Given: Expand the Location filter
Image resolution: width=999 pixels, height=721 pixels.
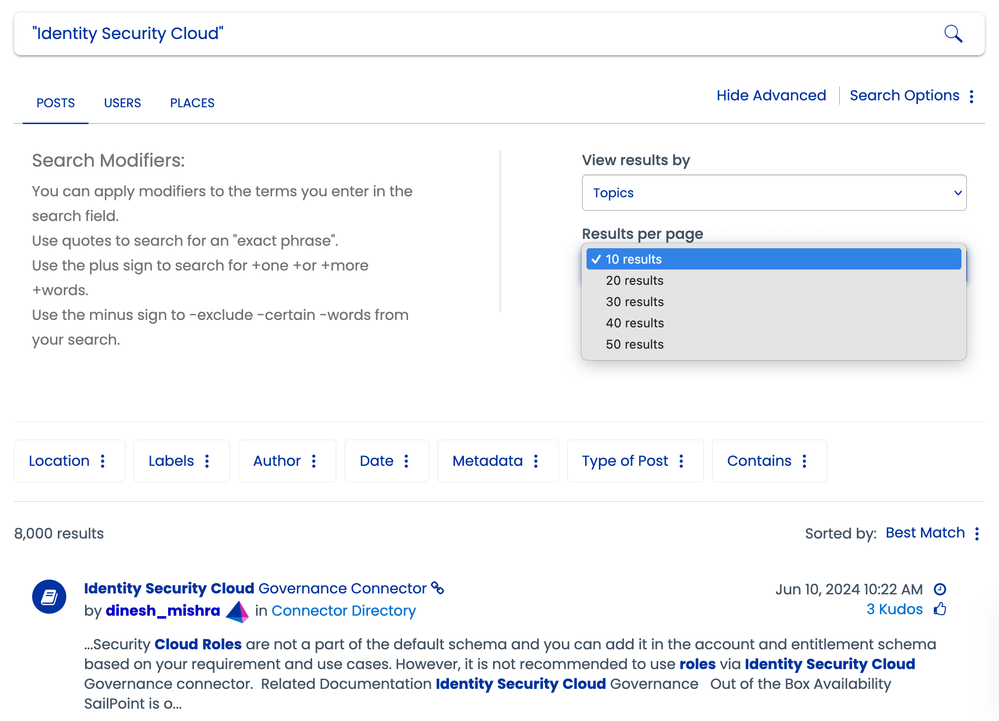Looking at the screenshot, I should point(69,461).
